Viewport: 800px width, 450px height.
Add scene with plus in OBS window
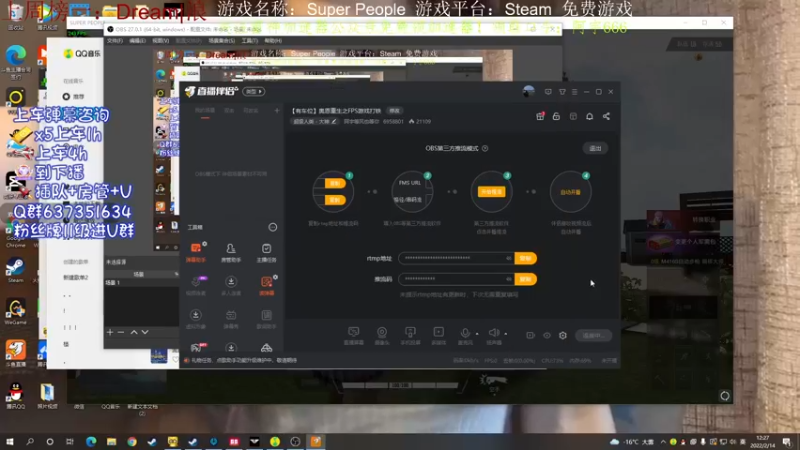(x=110, y=332)
